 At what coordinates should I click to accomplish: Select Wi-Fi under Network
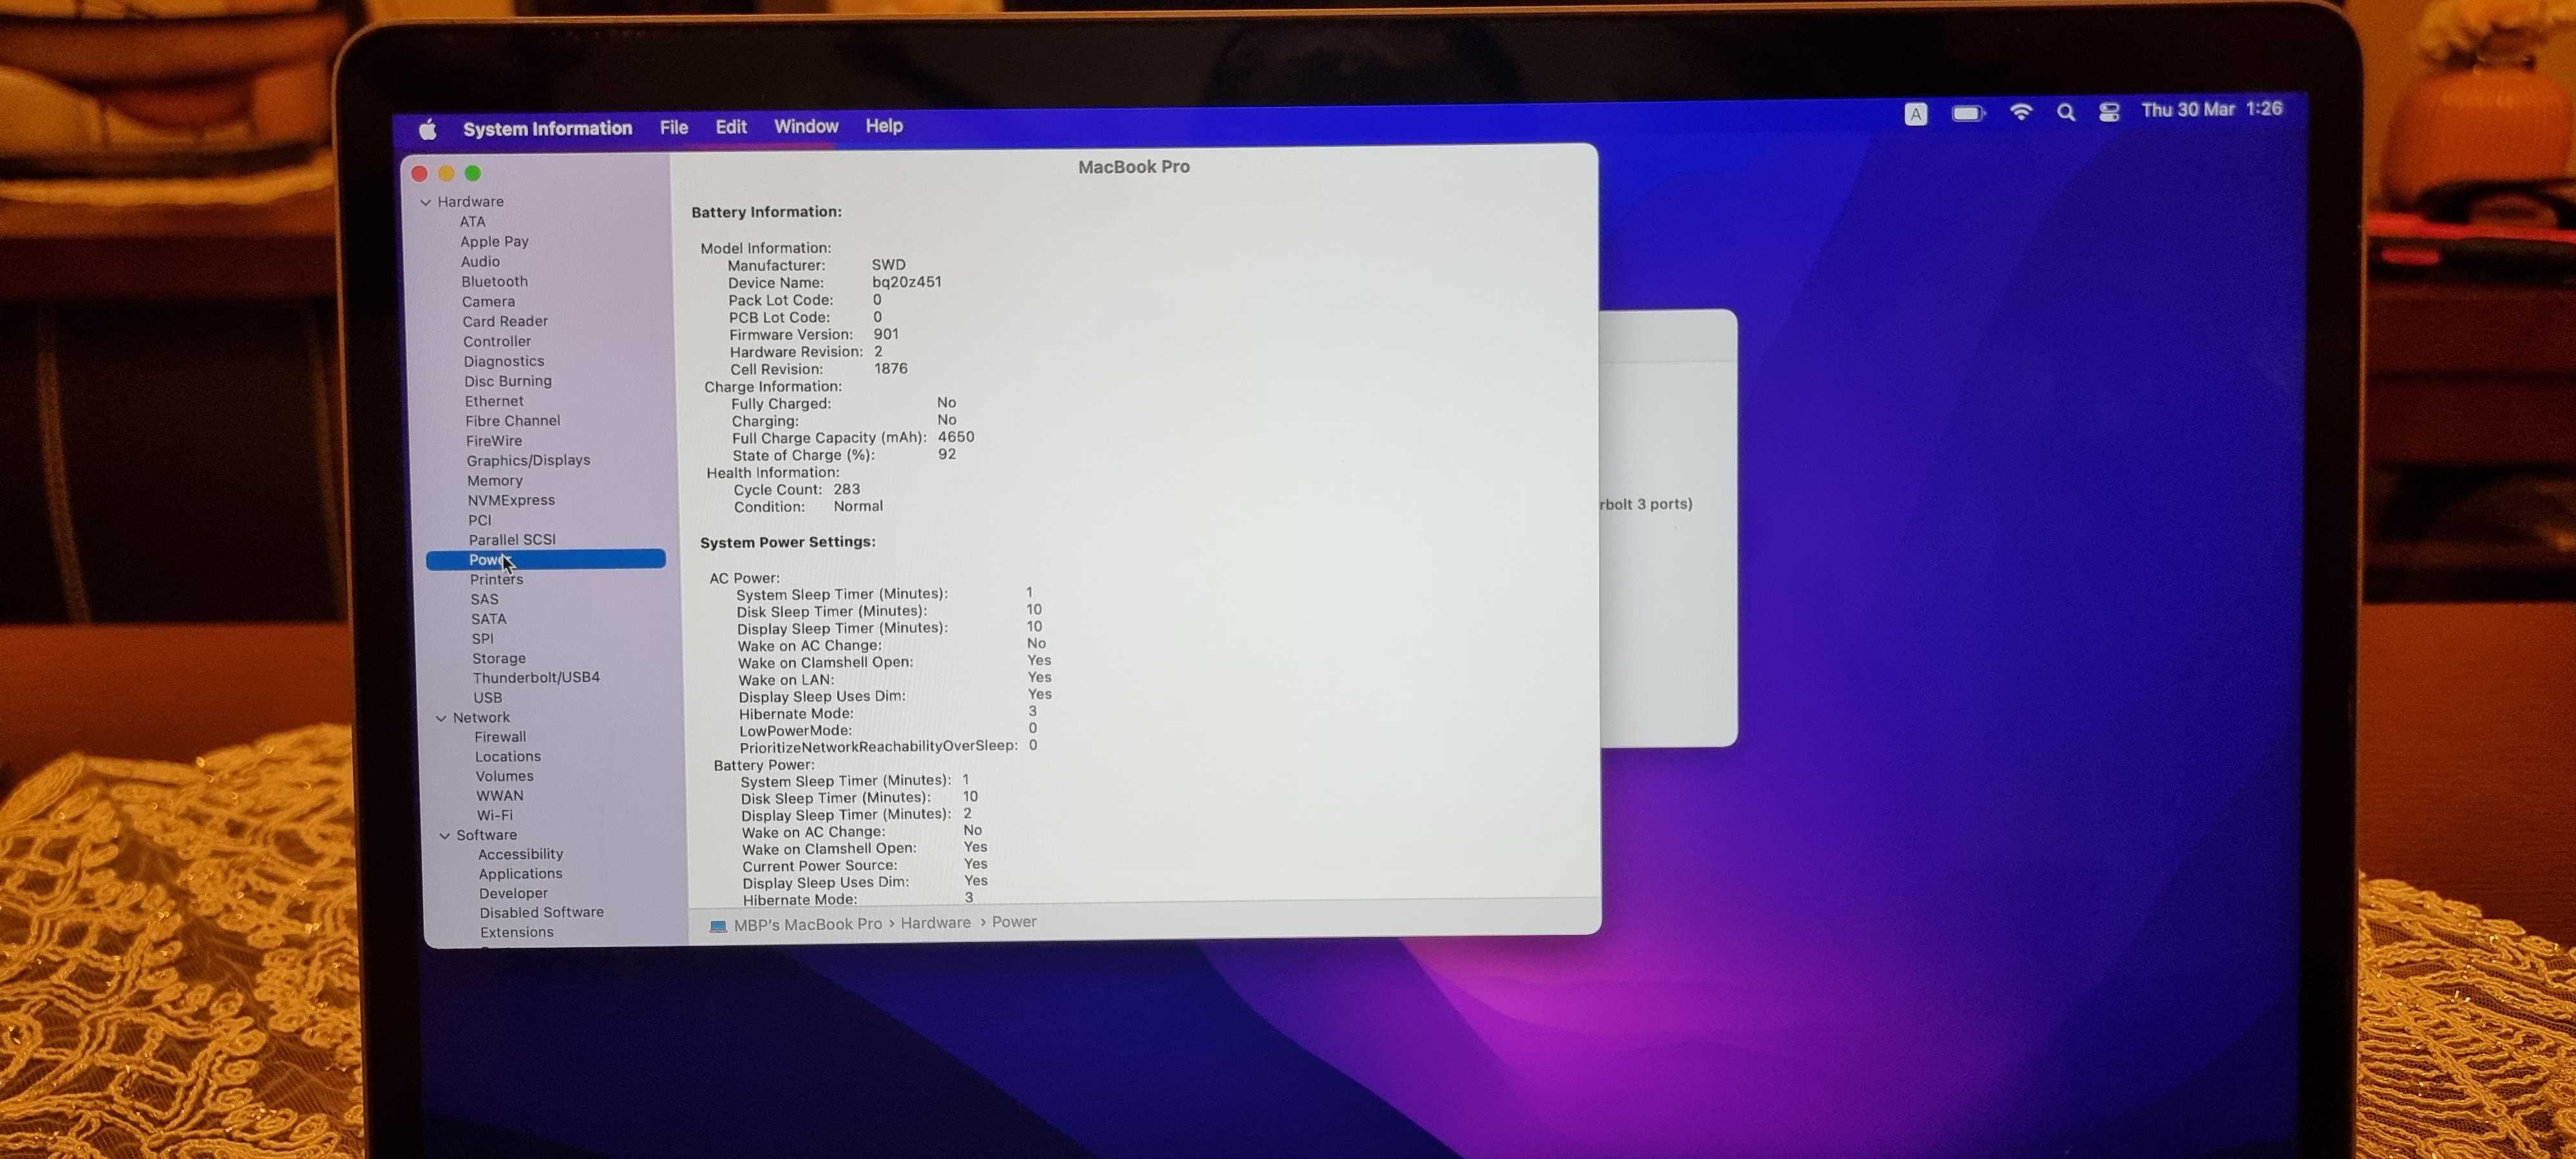click(494, 815)
